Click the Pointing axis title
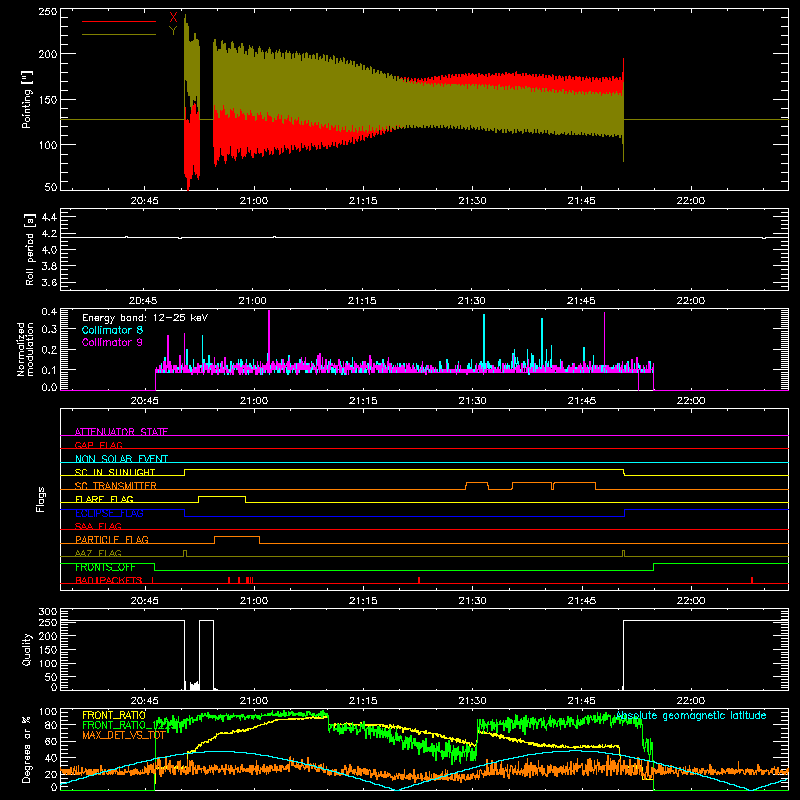 click(x=26, y=99)
